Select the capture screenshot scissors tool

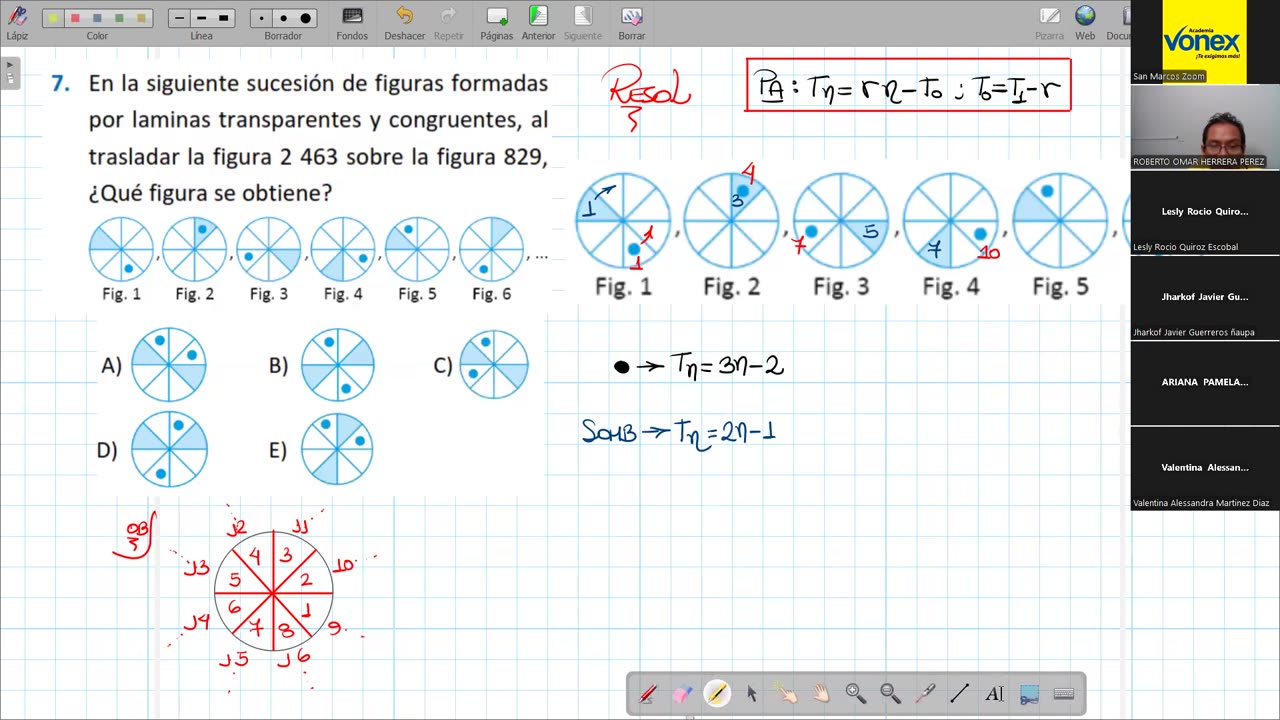(1029, 693)
